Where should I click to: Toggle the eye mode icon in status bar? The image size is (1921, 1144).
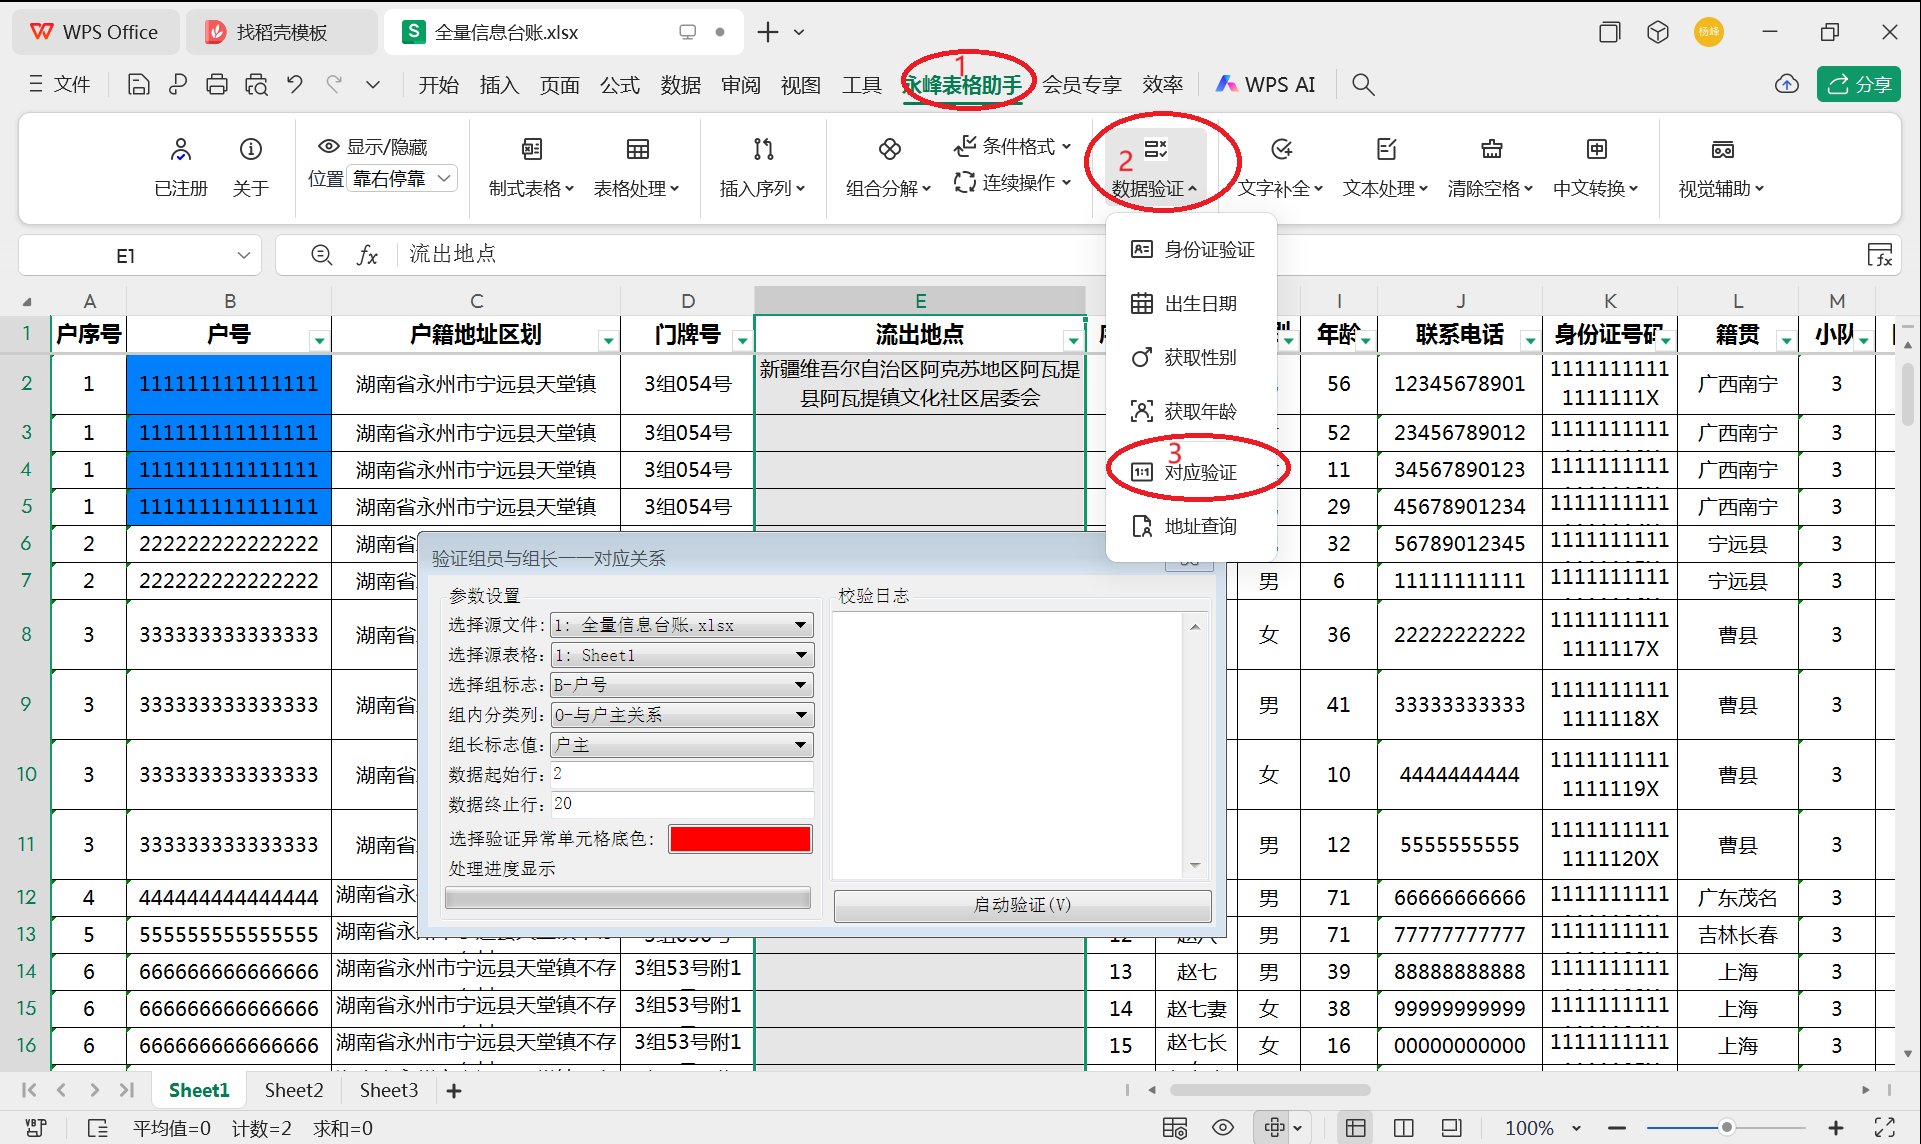coord(1222,1127)
